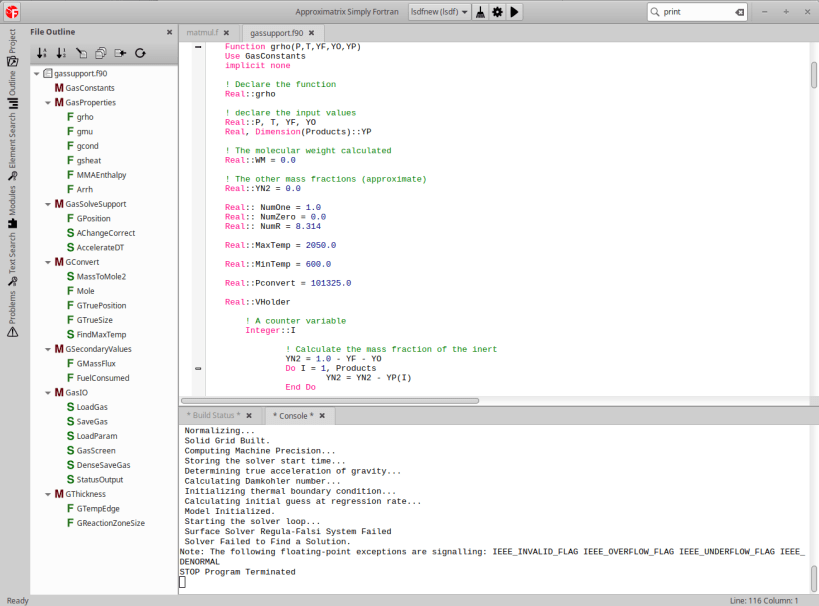Click the clean project broom icon

480,12
